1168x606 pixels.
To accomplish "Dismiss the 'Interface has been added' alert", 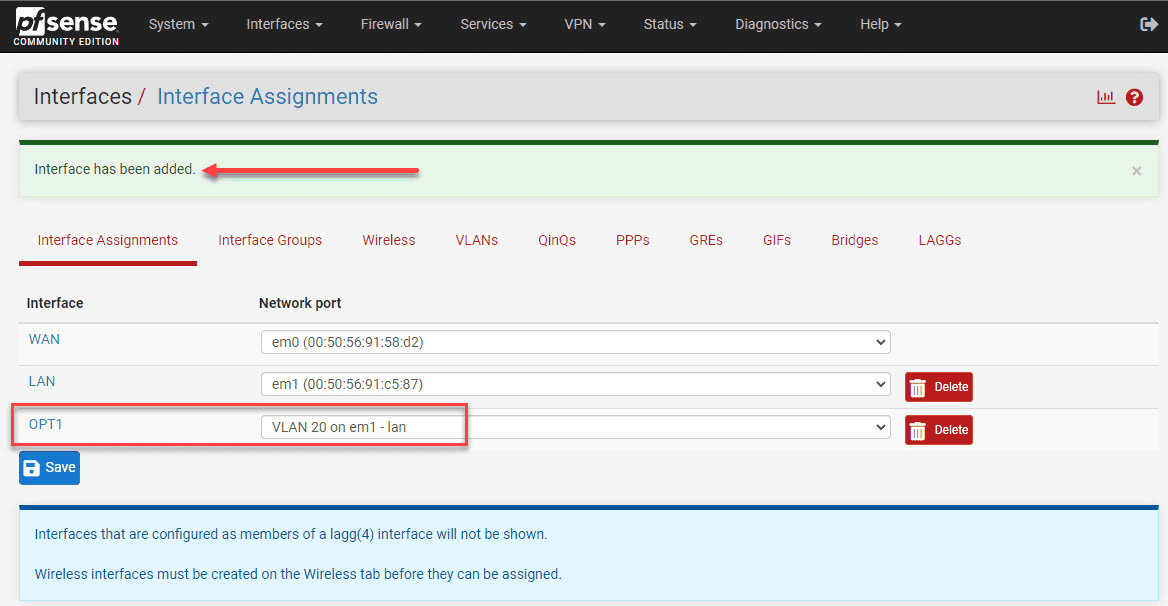I will (1136, 171).
